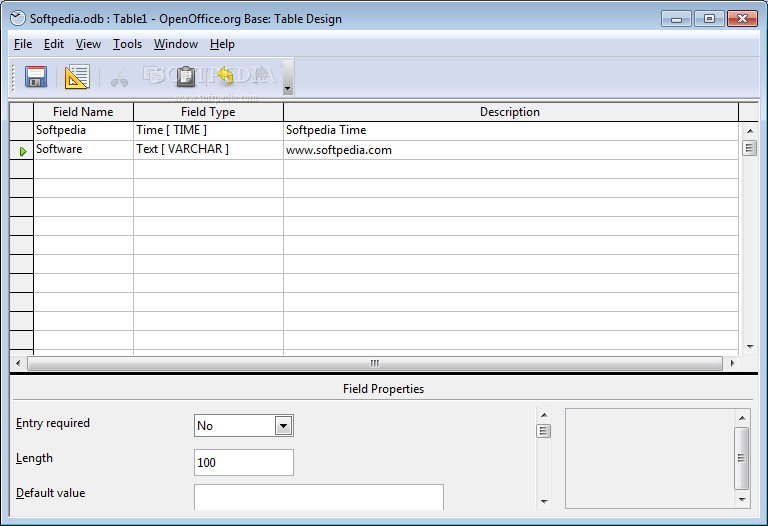Screen dimensions: 768x526
Task: Click the Softpedia Time description cell
Action: point(511,131)
